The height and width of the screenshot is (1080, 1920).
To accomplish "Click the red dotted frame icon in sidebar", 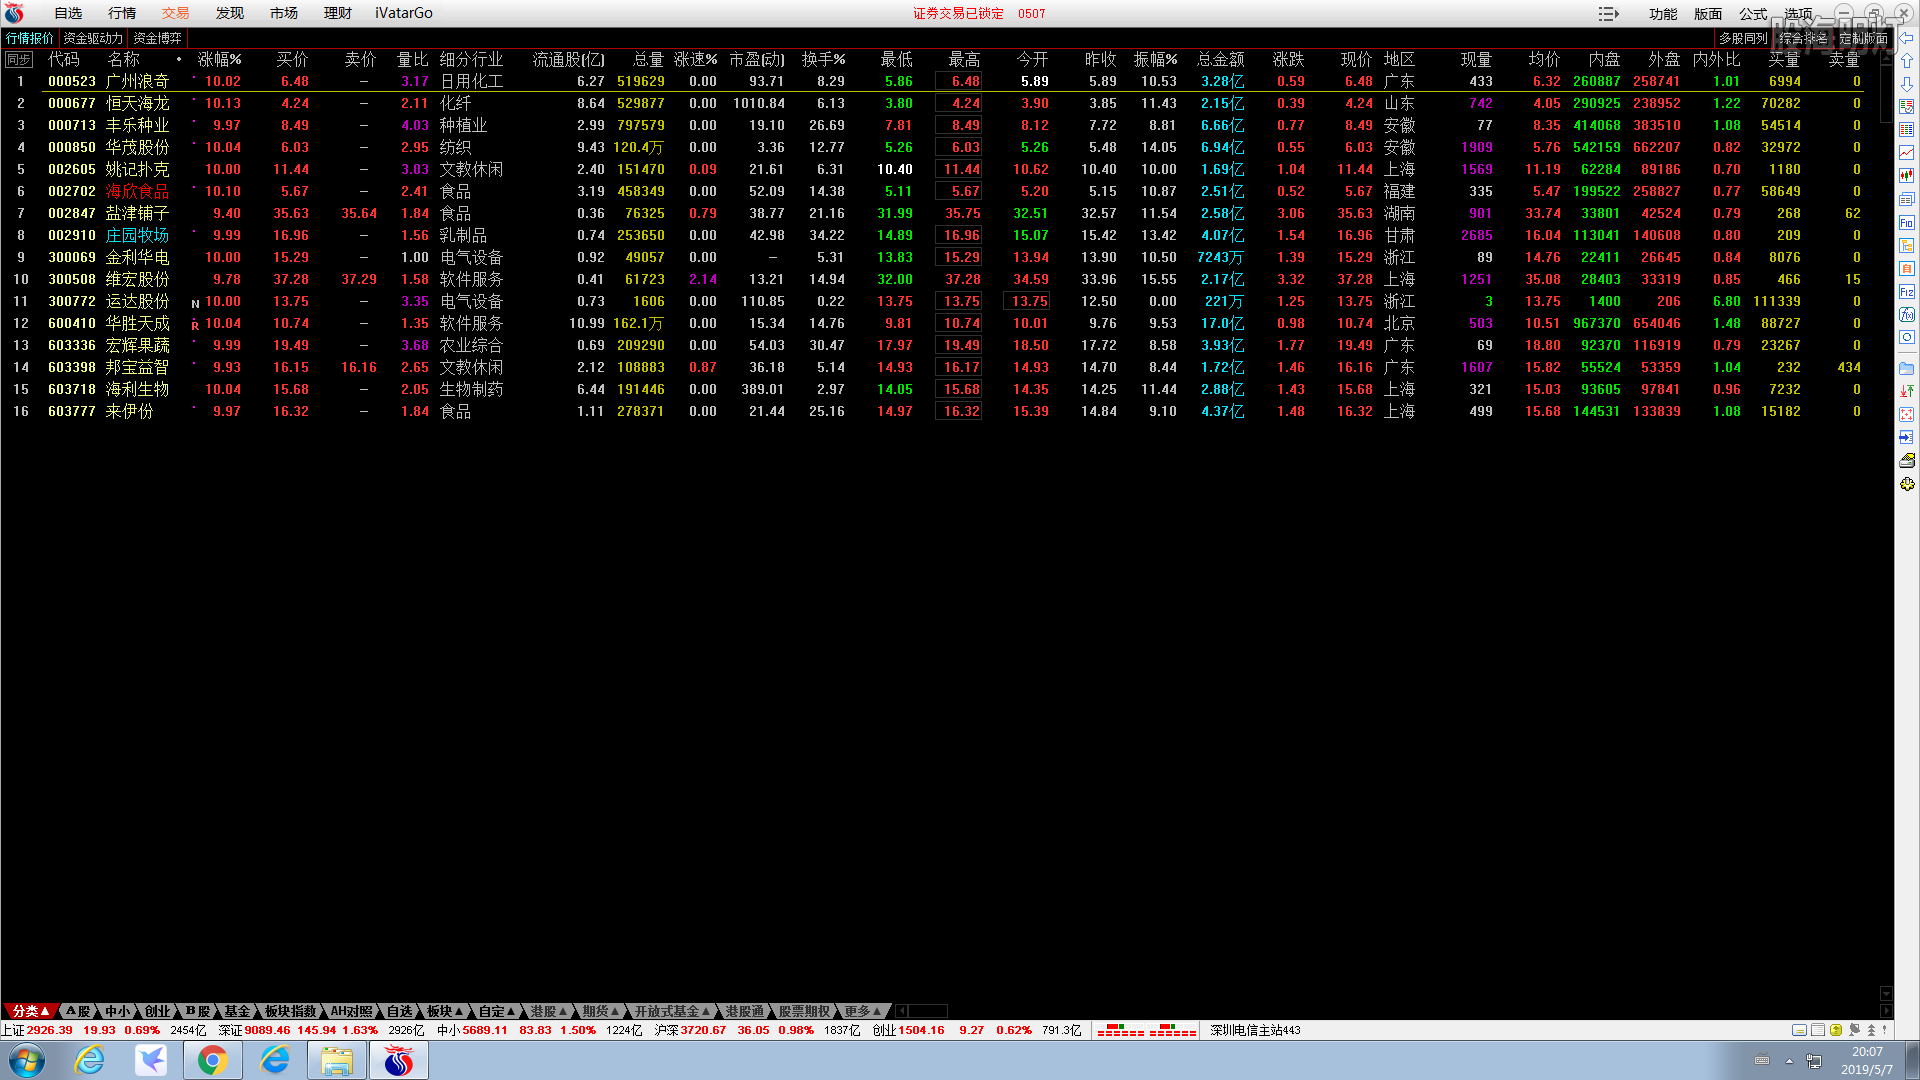I will 1907,414.
